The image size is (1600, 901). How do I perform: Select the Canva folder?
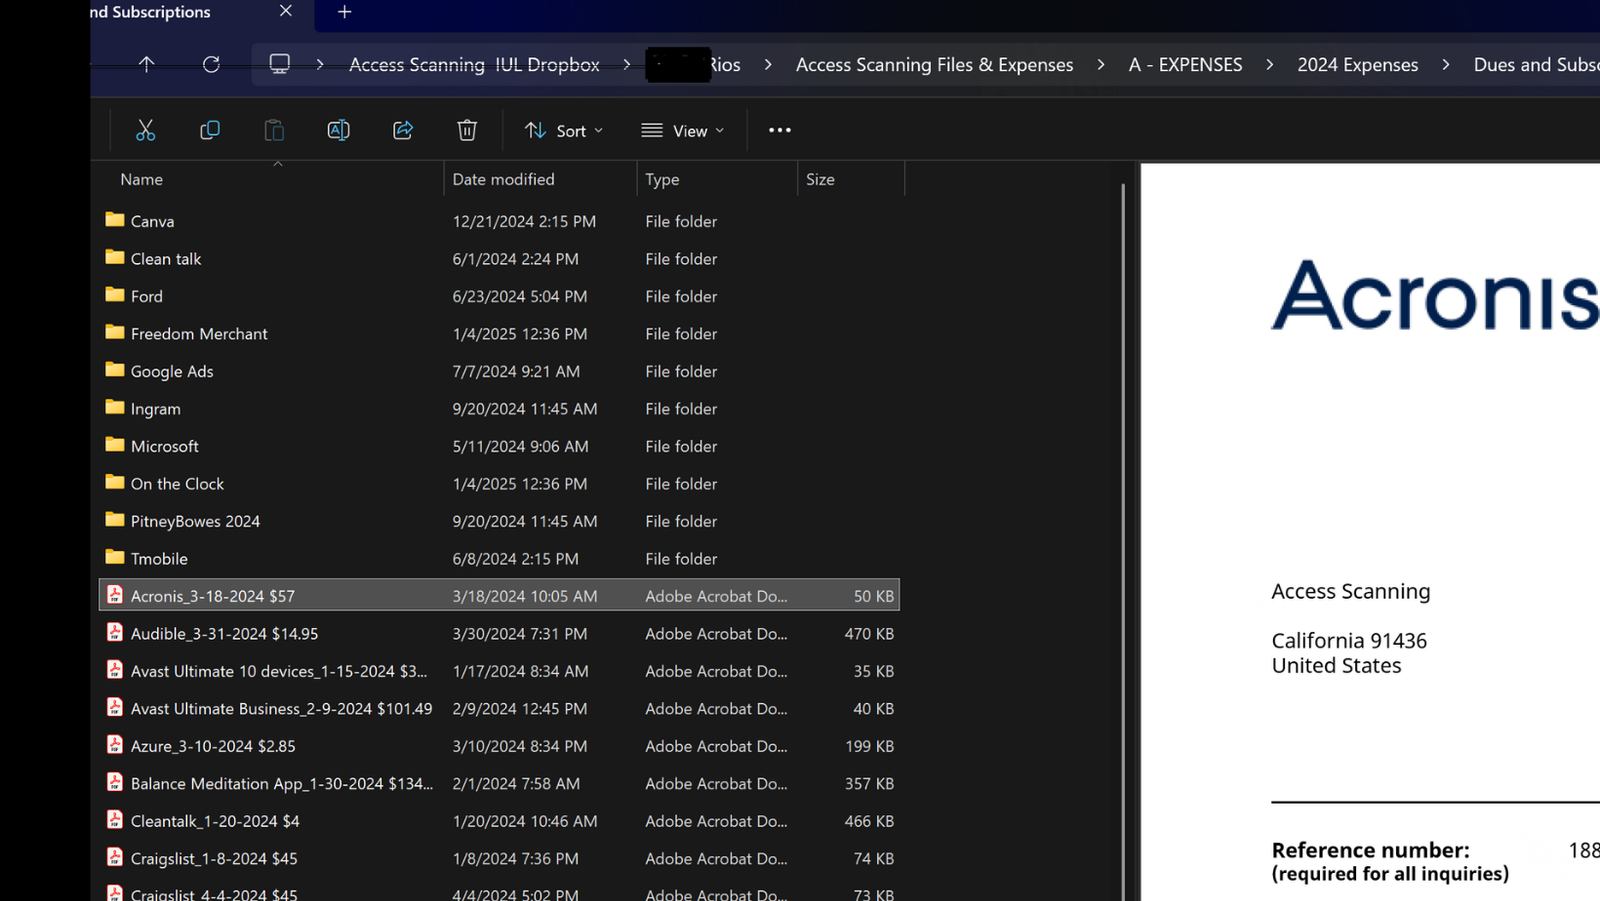click(x=499, y=221)
